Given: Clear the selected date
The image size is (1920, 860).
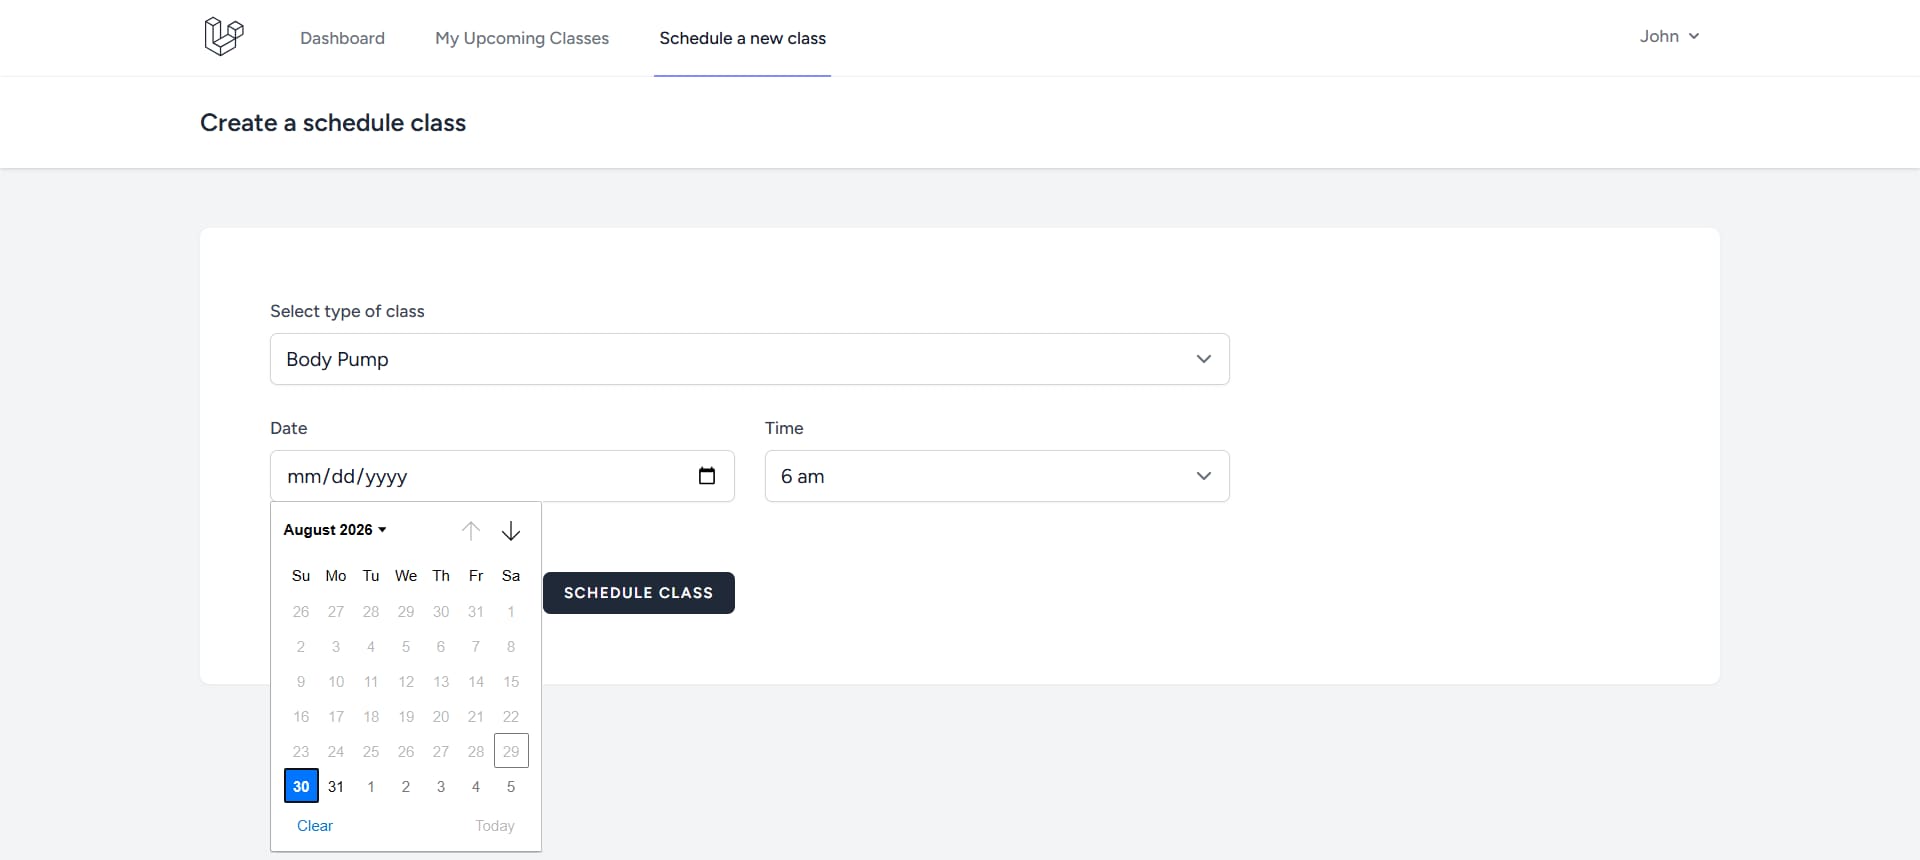Looking at the screenshot, I should click(x=315, y=826).
